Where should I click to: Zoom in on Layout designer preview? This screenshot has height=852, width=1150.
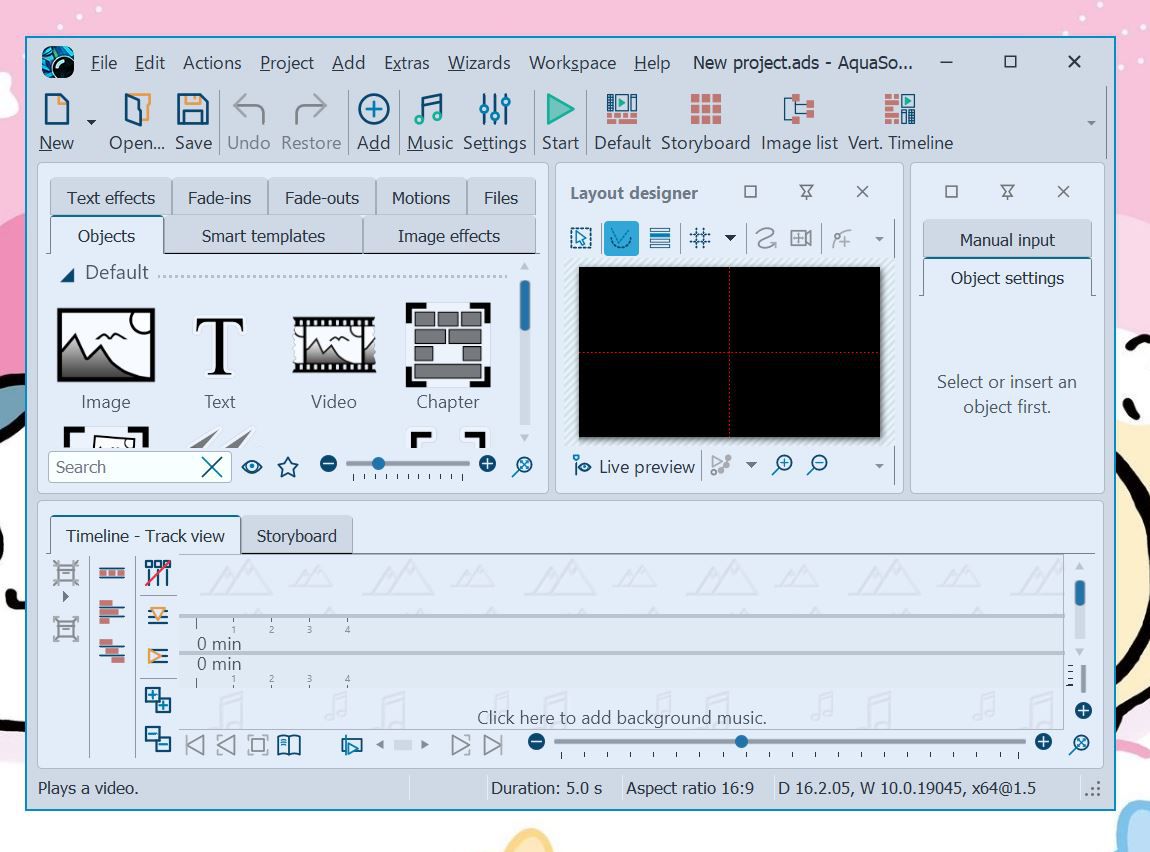(x=783, y=464)
